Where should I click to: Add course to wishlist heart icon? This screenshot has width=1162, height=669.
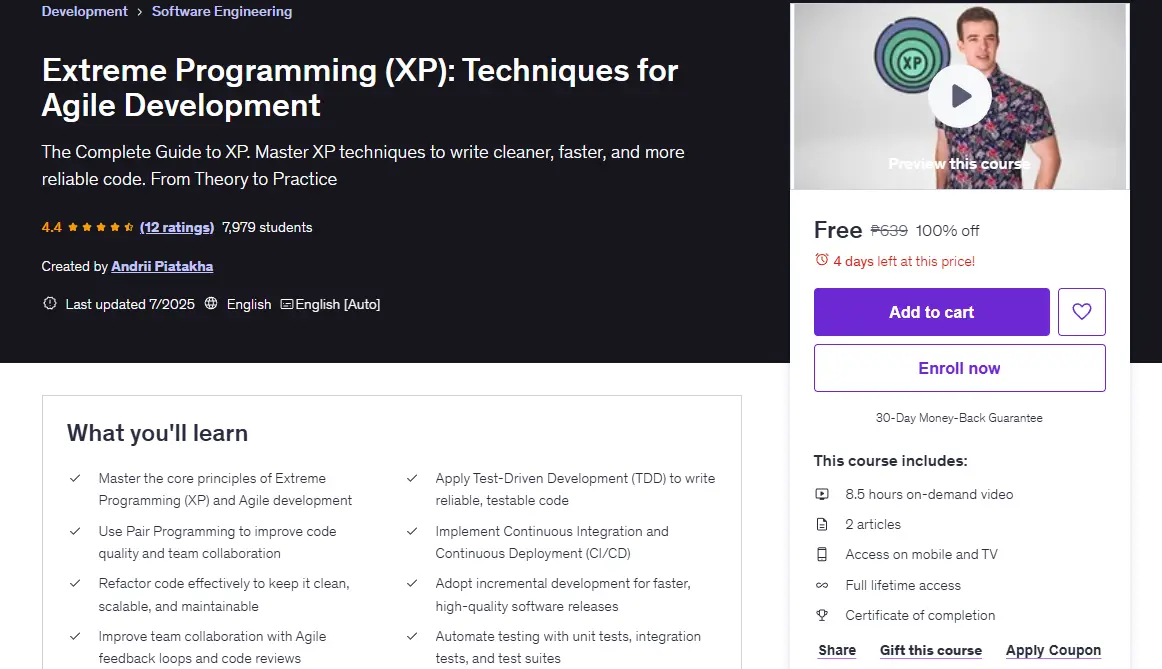click(1081, 312)
